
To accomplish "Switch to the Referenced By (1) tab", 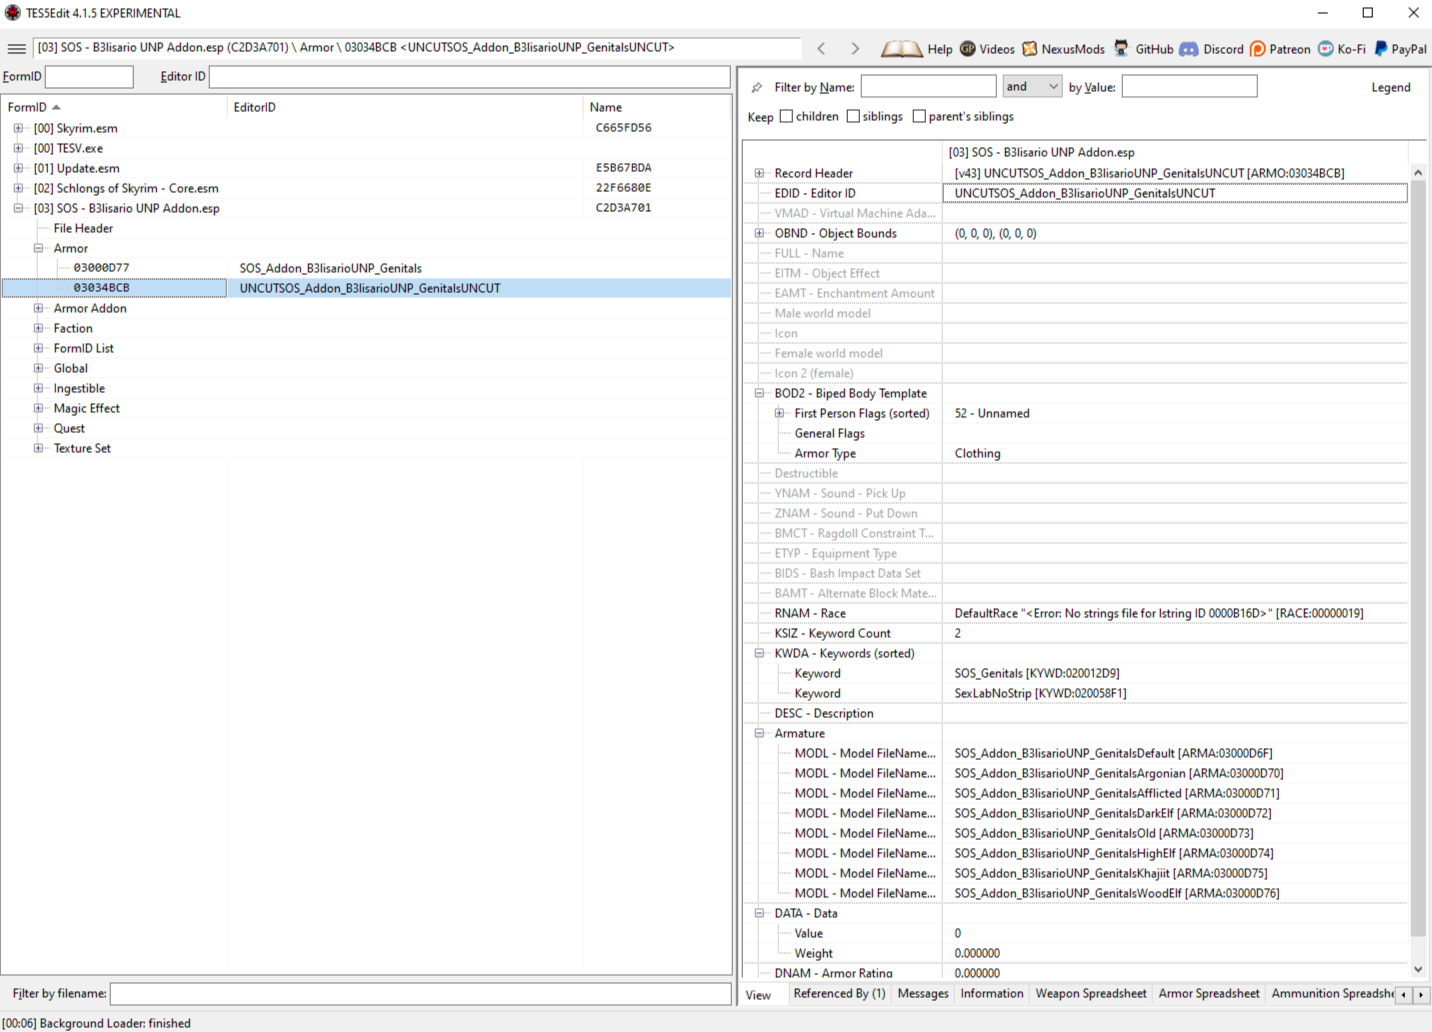I will pyautogui.click(x=839, y=994).
